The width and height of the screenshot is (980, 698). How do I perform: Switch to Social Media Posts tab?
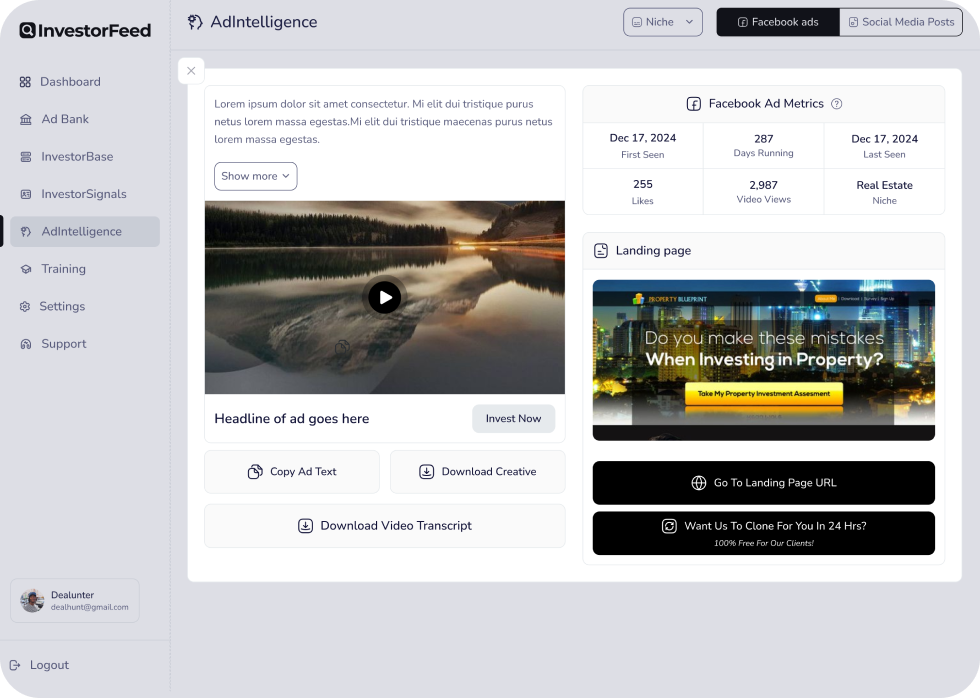(901, 22)
